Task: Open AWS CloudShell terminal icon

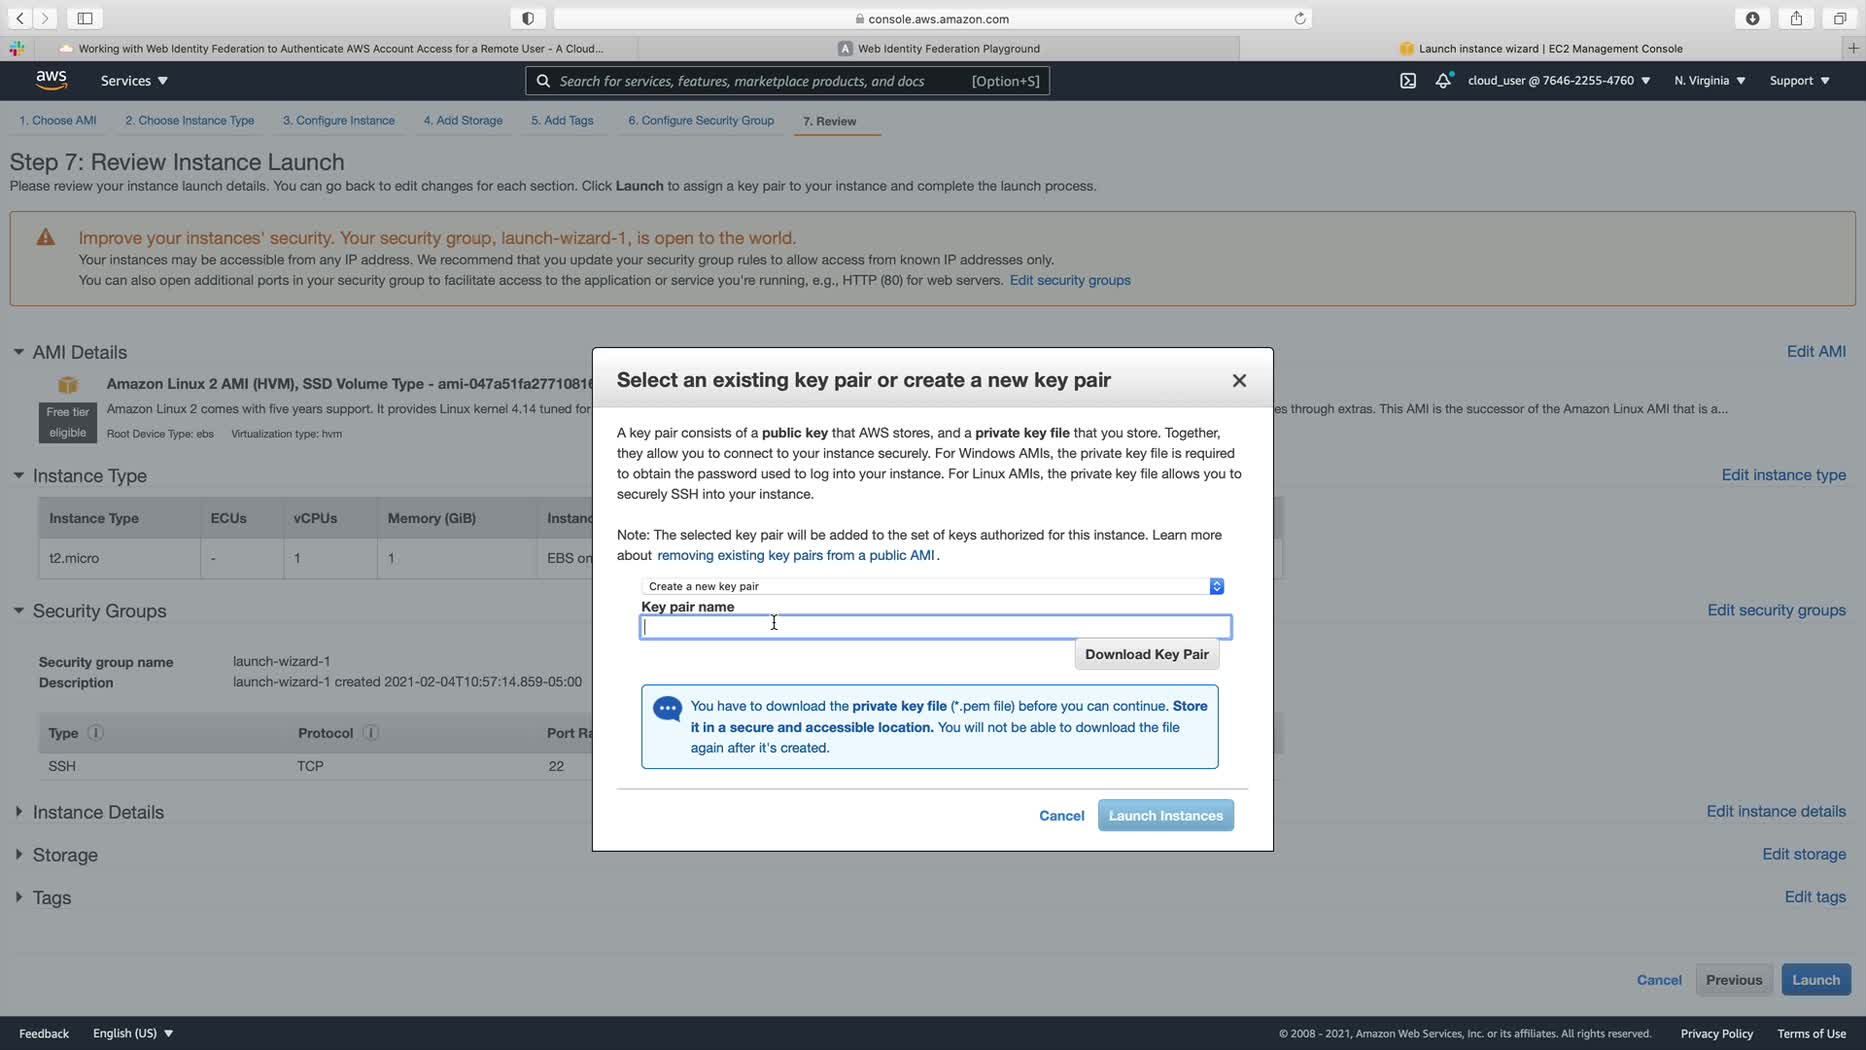Action: pos(1408,80)
